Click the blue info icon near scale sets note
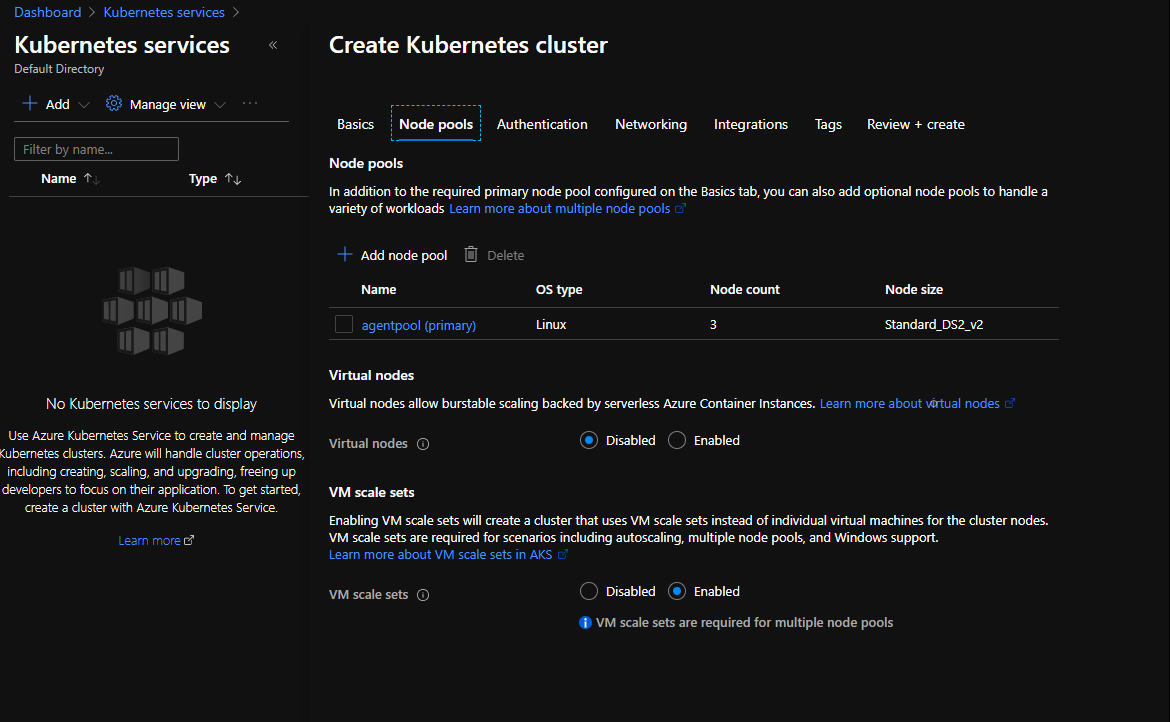The width and height of the screenshot is (1170, 722). pyautogui.click(x=585, y=623)
